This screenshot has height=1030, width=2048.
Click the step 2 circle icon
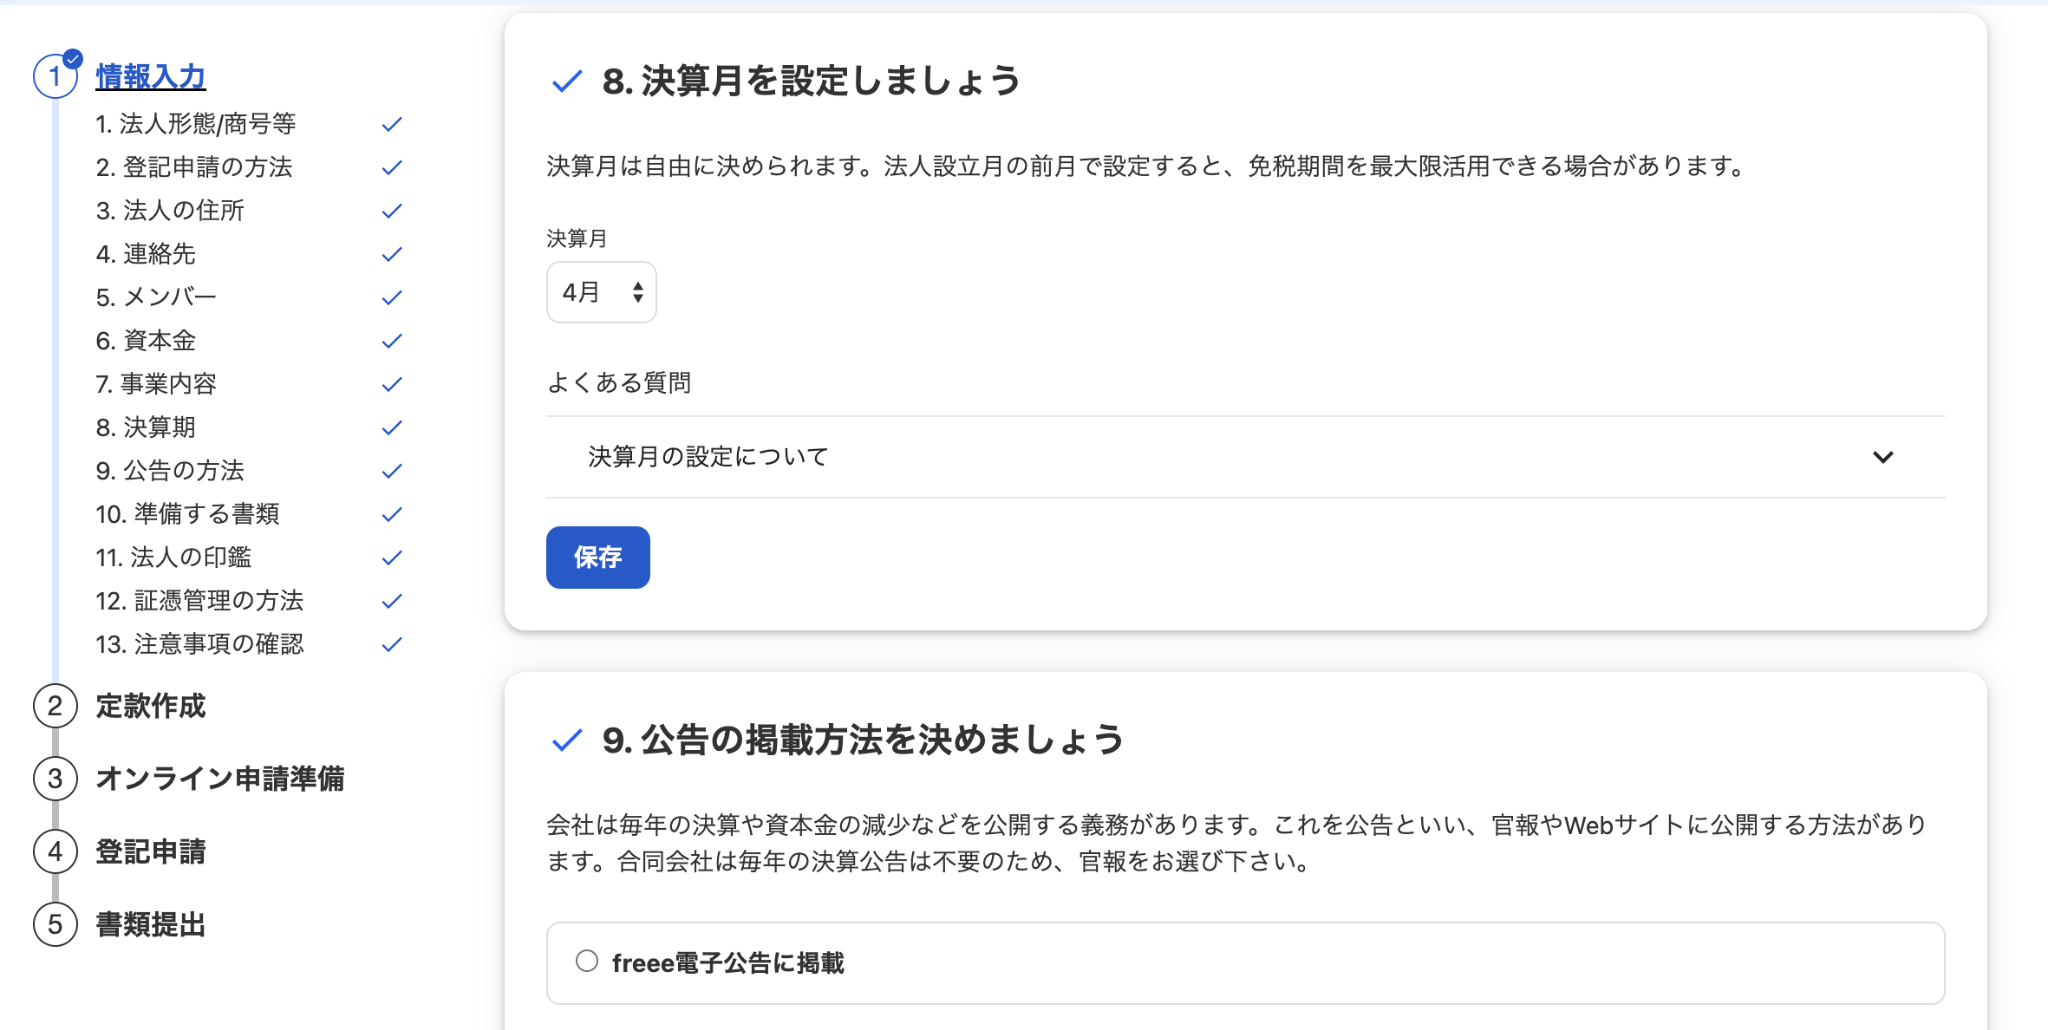55,706
